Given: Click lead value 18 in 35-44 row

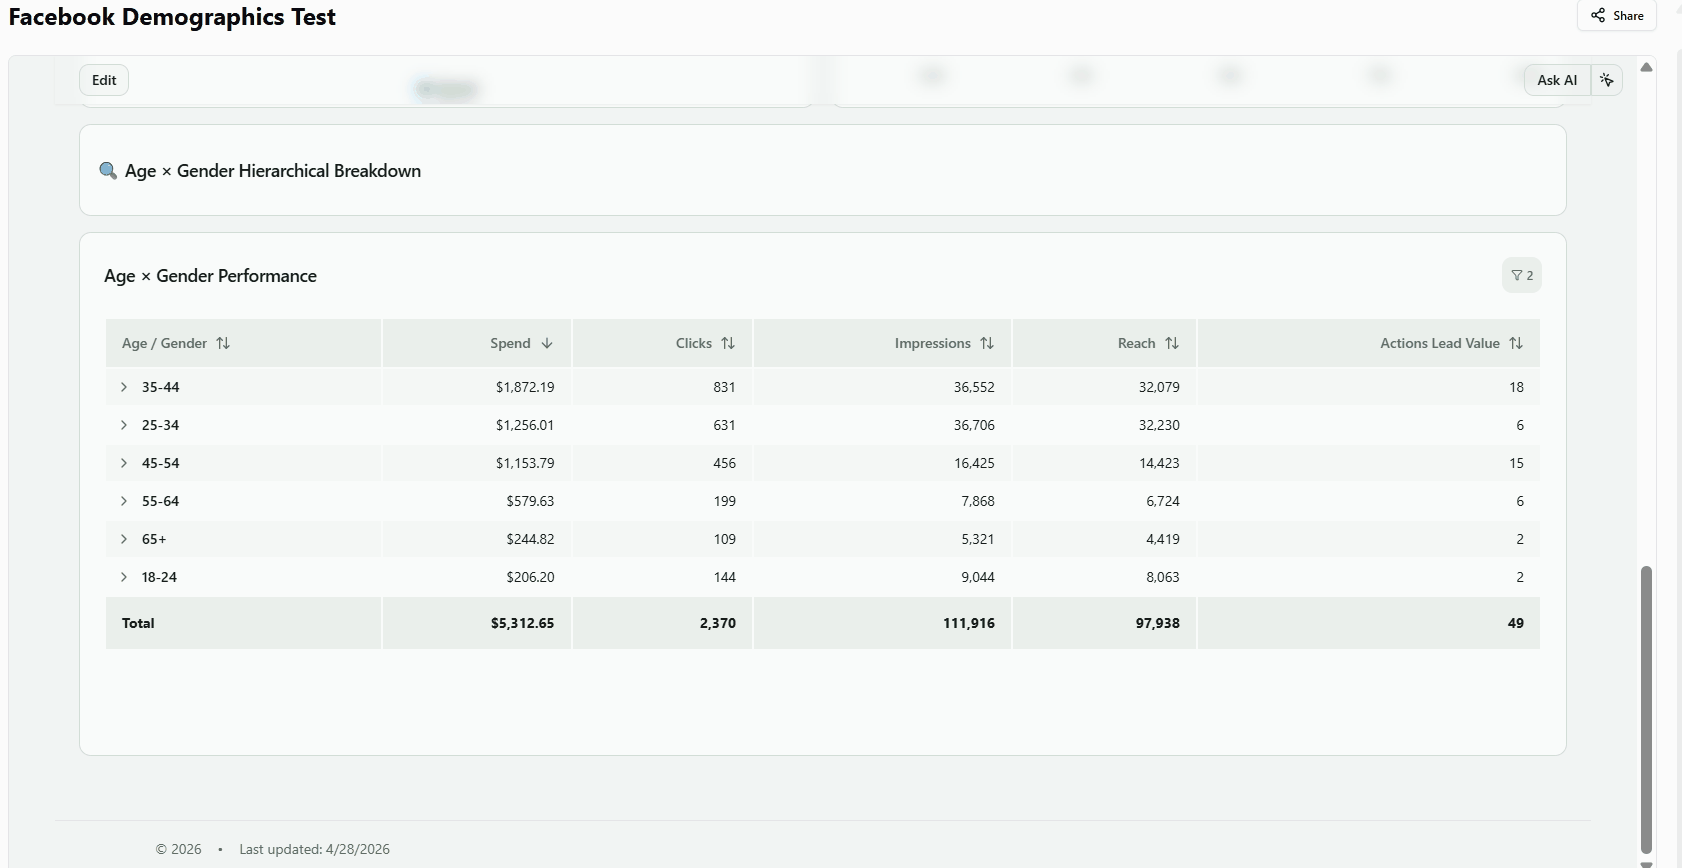Looking at the screenshot, I should tap(1516, 387).
